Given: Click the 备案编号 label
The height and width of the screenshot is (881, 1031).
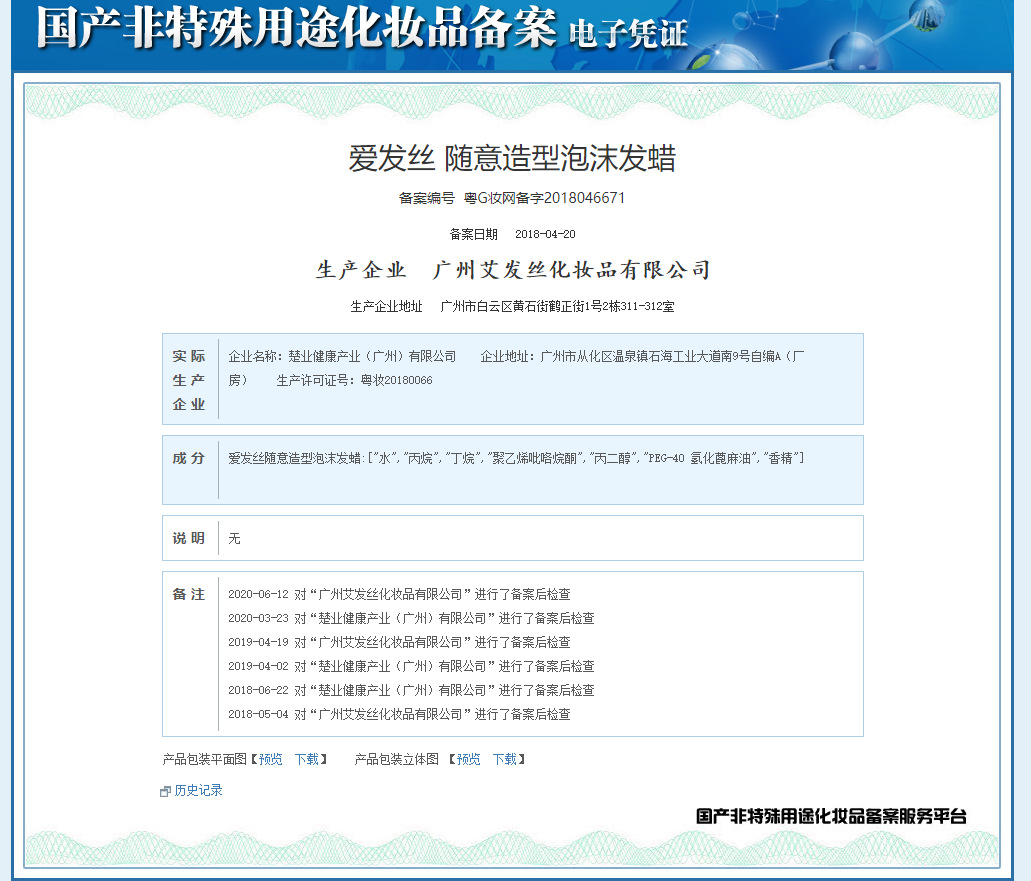Looking at the screenshot, I should coord(427,198).
